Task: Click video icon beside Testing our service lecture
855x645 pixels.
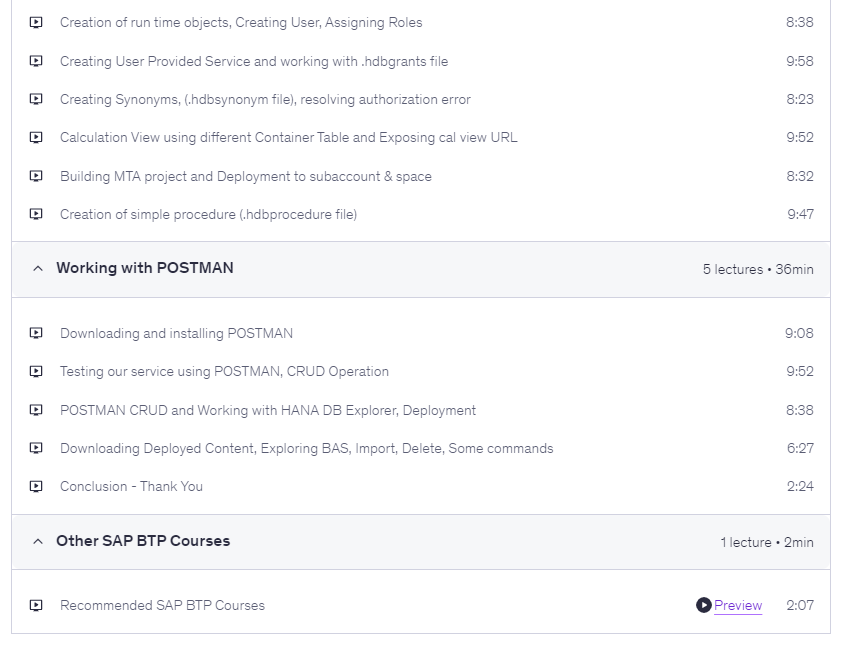Action: (36, 371)
